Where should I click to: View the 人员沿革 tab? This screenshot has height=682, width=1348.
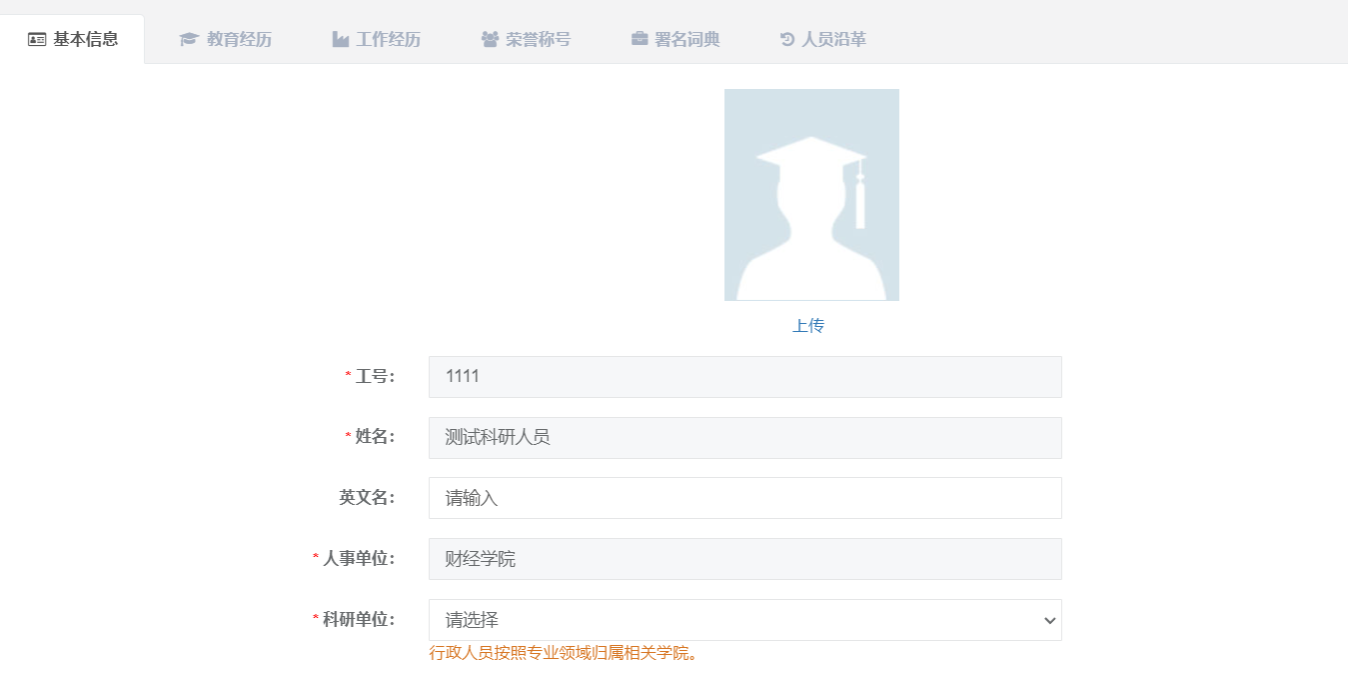[x=834, y=40]
